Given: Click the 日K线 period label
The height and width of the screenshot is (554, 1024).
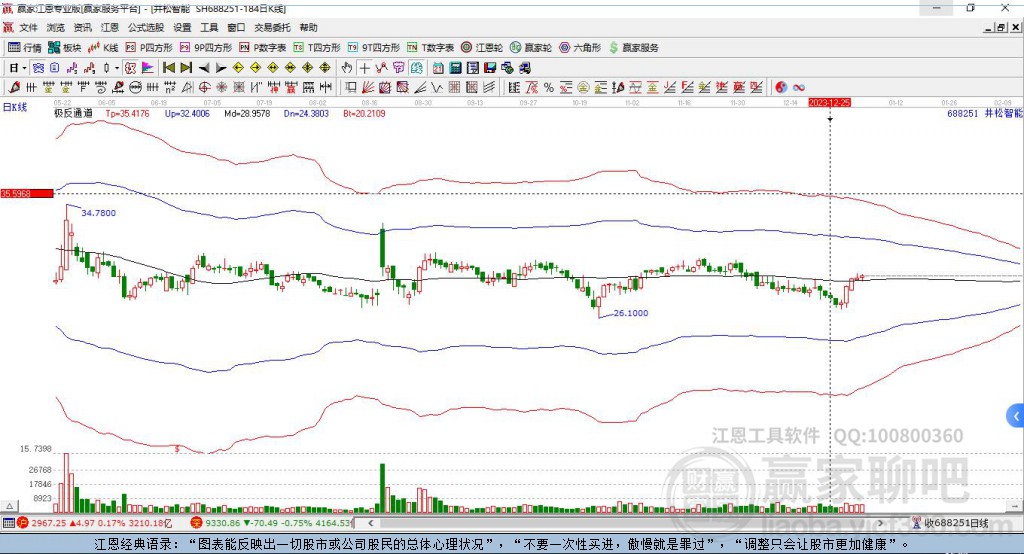Looking at the screenshot, I should [x=15, y=107].
